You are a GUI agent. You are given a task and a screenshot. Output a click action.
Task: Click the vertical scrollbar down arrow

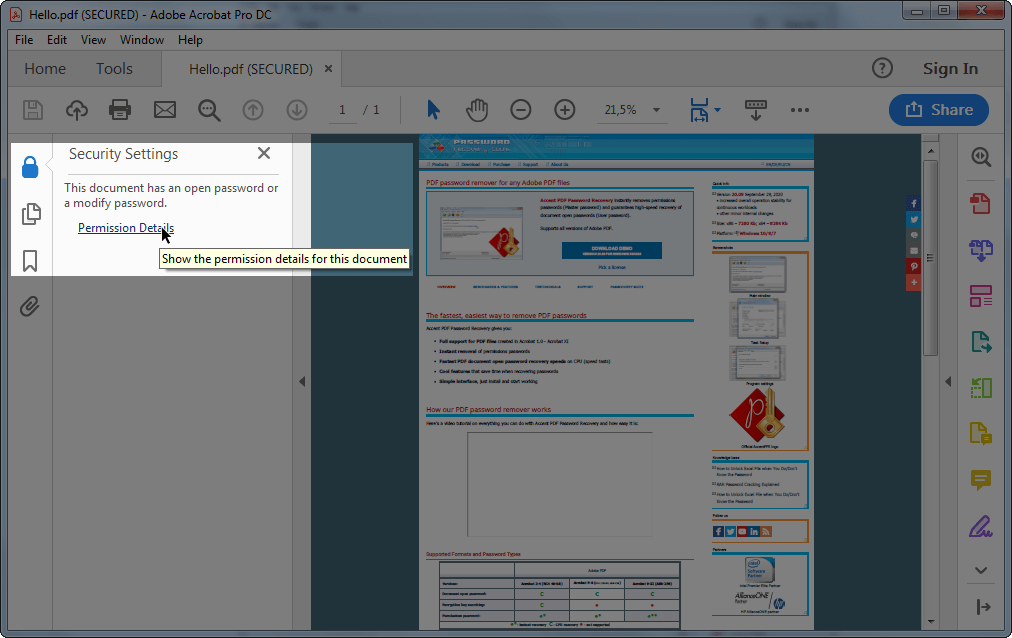coord(931,622)
